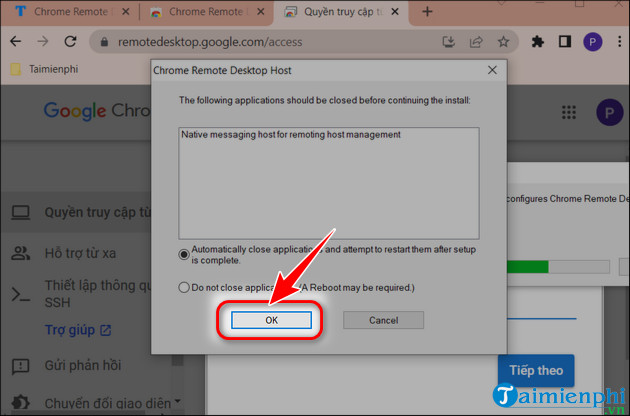
Task: Open Hỗ trợ từ xa sidebar item
Action: [x=80, y=253]
